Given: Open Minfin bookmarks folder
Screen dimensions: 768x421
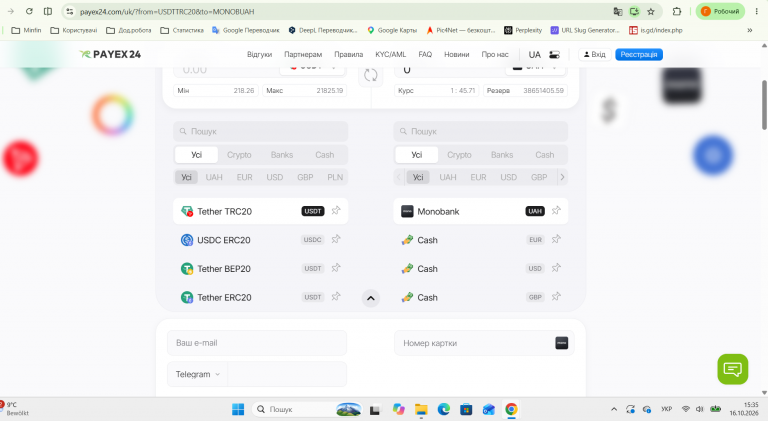Looking at the screenshot, I should coord(26,30).
